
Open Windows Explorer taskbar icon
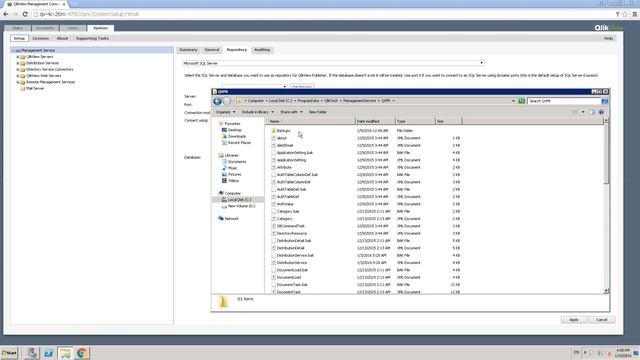coord(65,353)
